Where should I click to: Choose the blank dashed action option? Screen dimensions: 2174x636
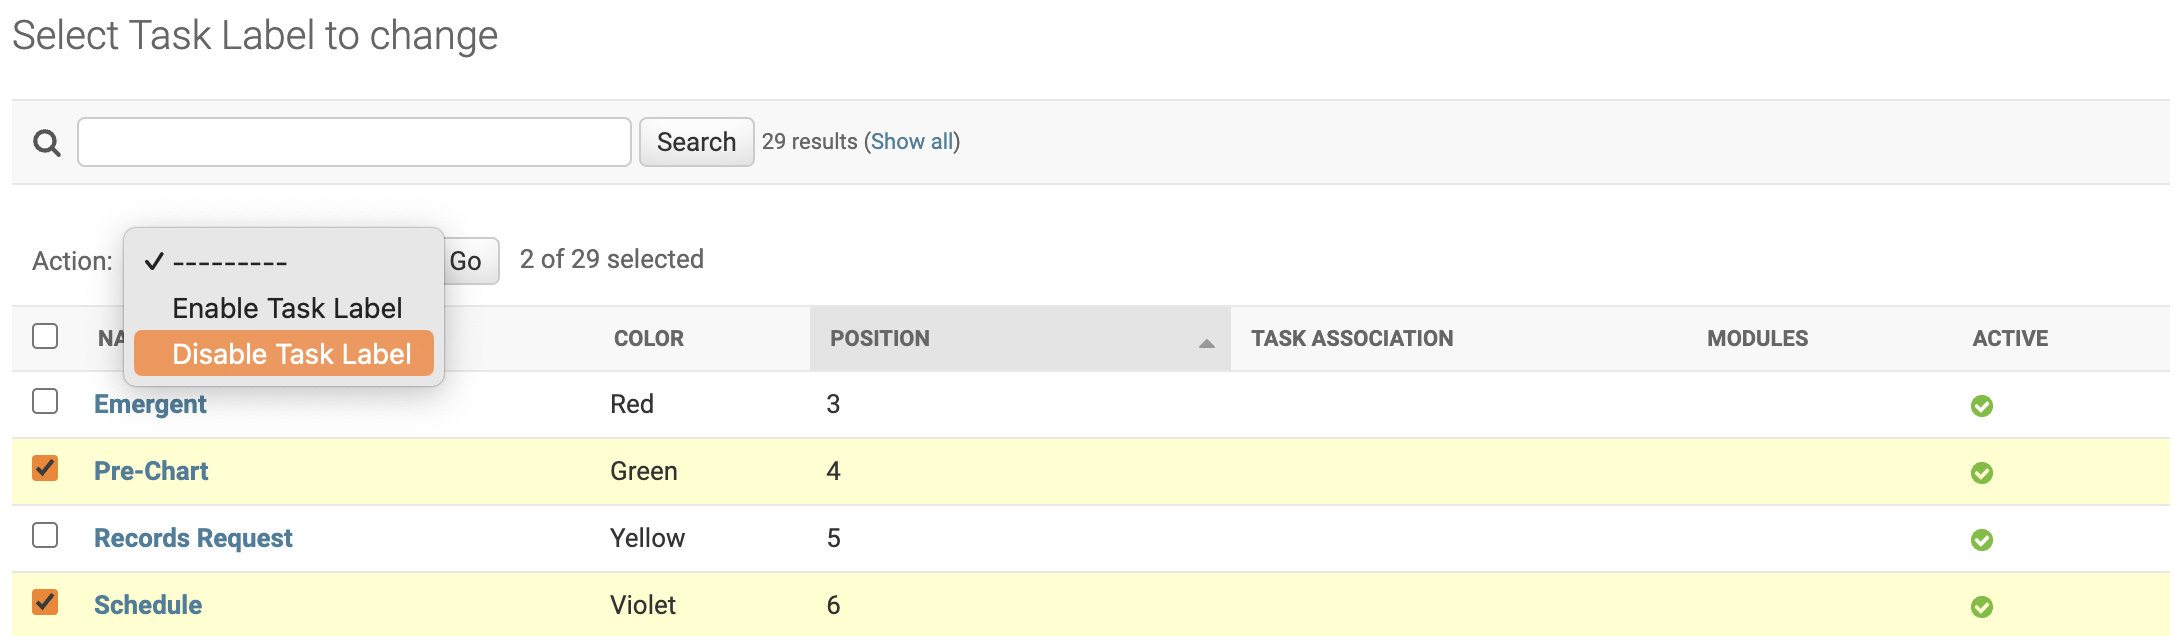coord(230,263)
